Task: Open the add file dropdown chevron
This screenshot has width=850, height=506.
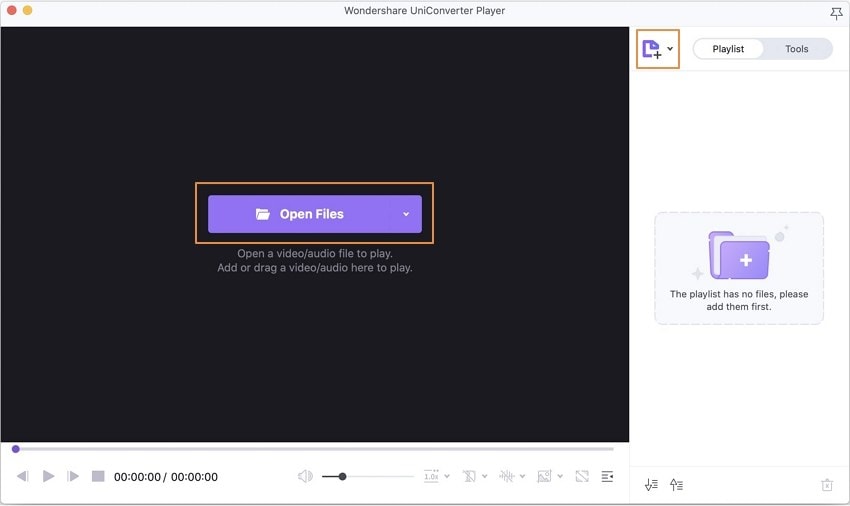Action: [x=670, y=48]
